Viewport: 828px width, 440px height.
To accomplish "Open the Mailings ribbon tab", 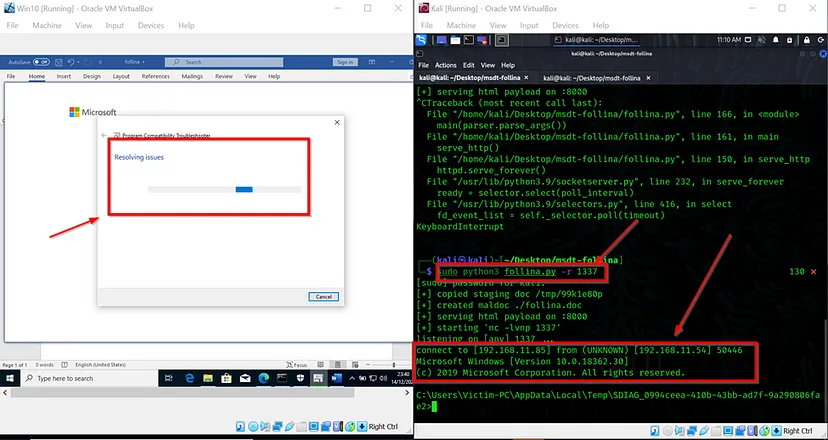I will coord(194,76).
